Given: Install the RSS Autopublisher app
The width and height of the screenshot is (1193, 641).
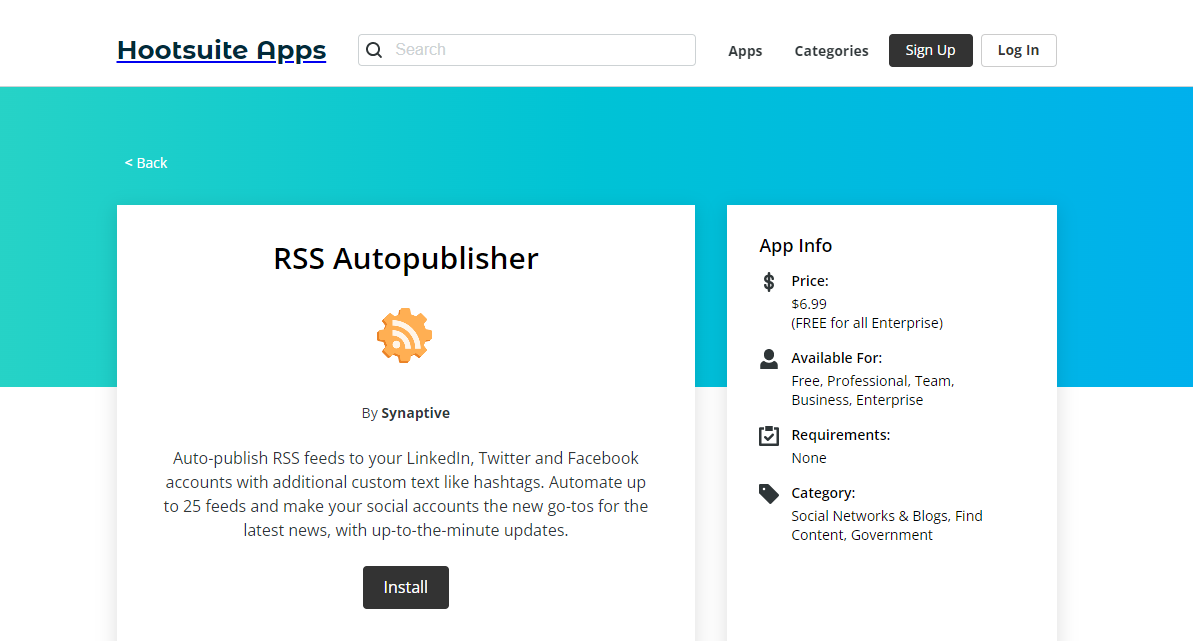Looking at the screenshot, I should 406,587.
